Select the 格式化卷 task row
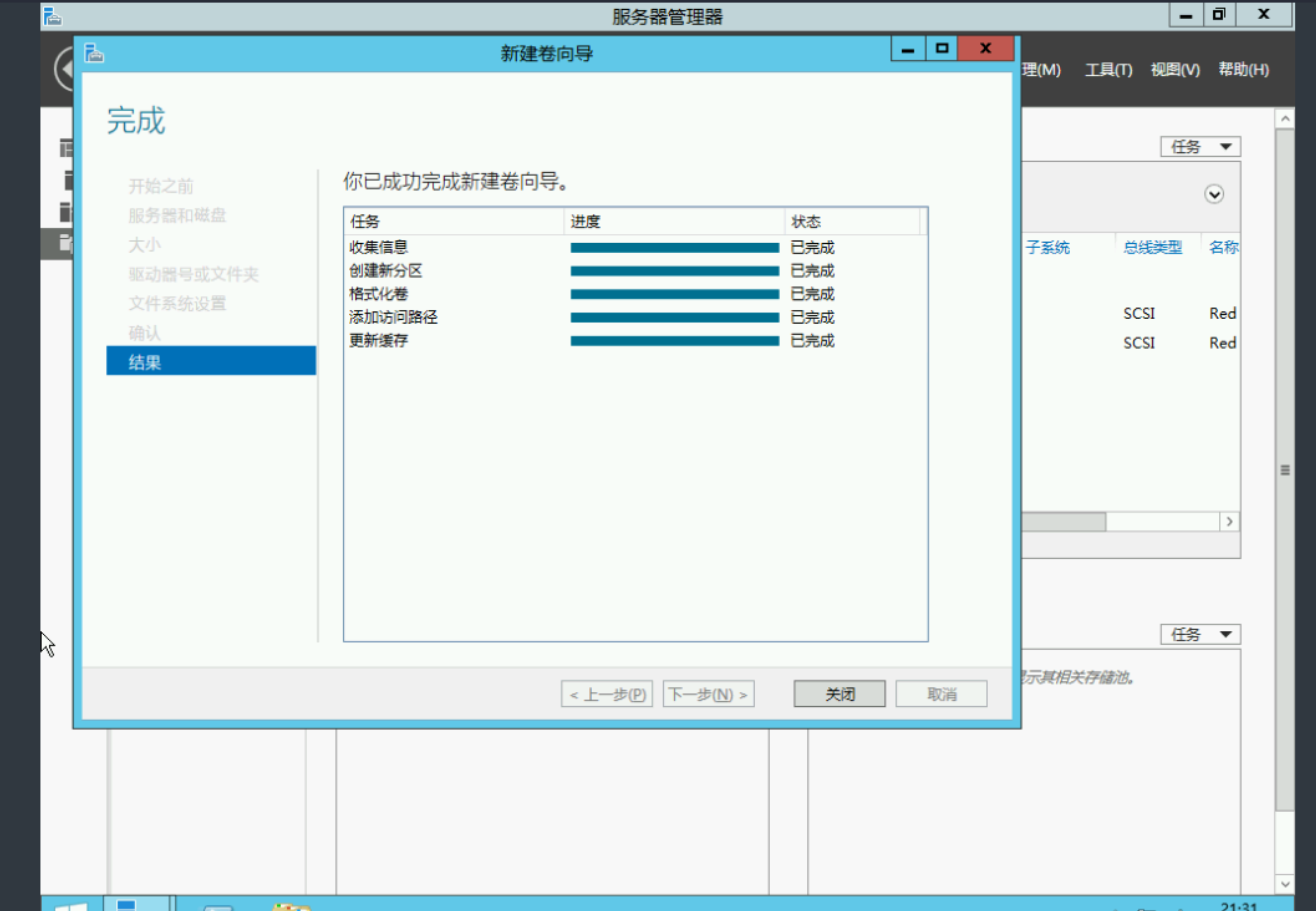The image size is (1316, 911). coord(635,294)
